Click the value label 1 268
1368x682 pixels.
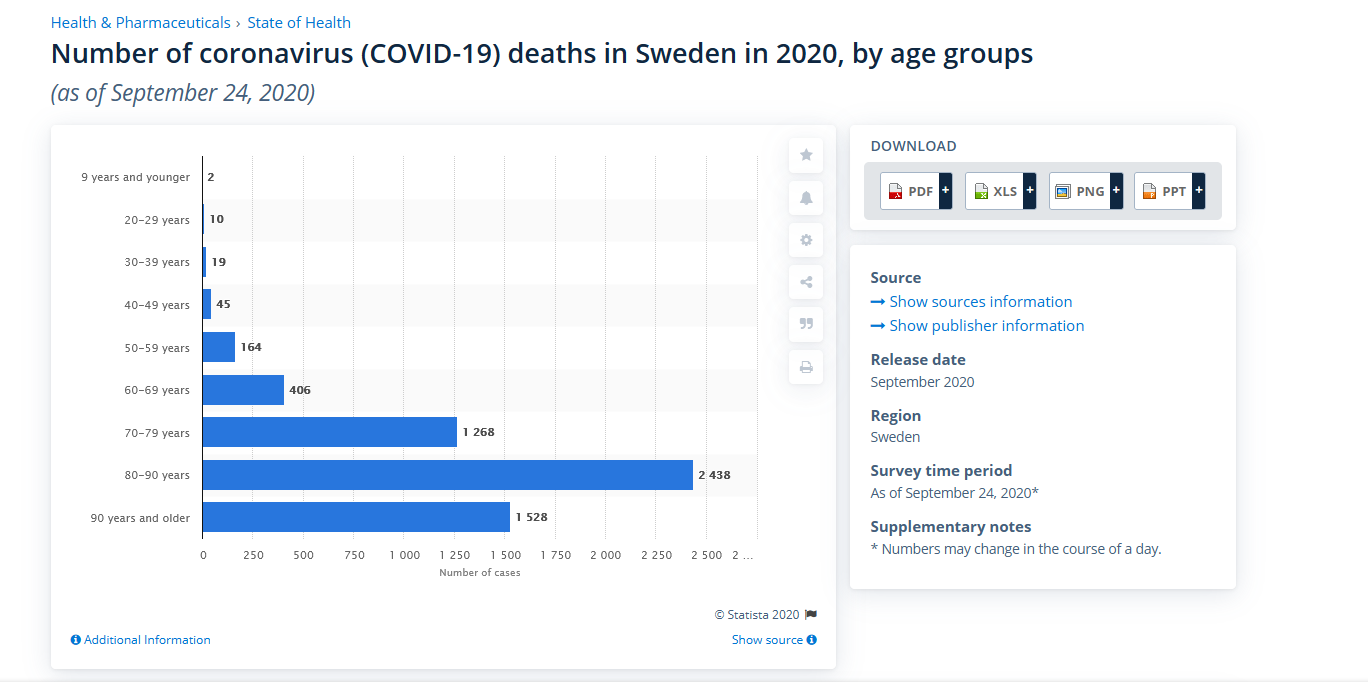coord(478,432)
